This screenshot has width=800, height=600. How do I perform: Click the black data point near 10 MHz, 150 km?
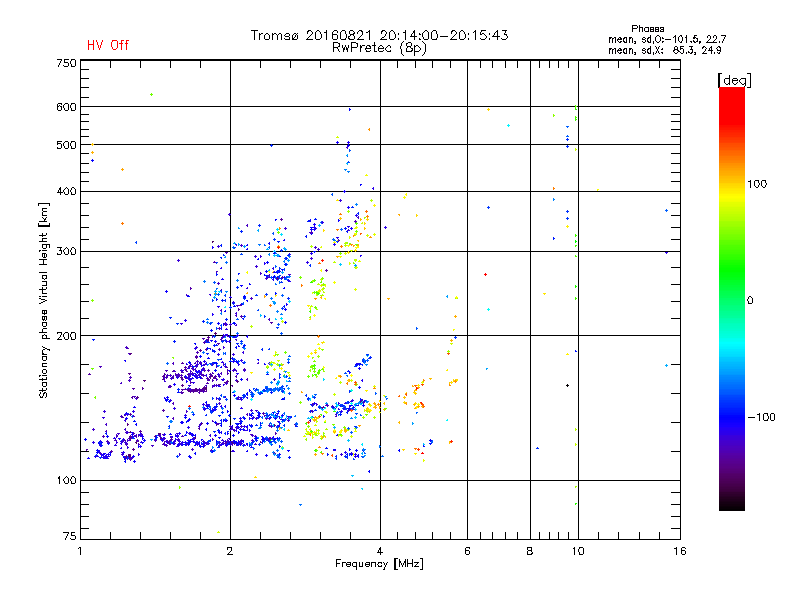[567, 386]
